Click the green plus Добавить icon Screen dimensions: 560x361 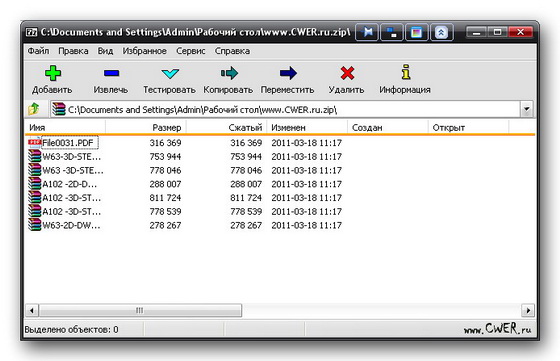(53, 73)
